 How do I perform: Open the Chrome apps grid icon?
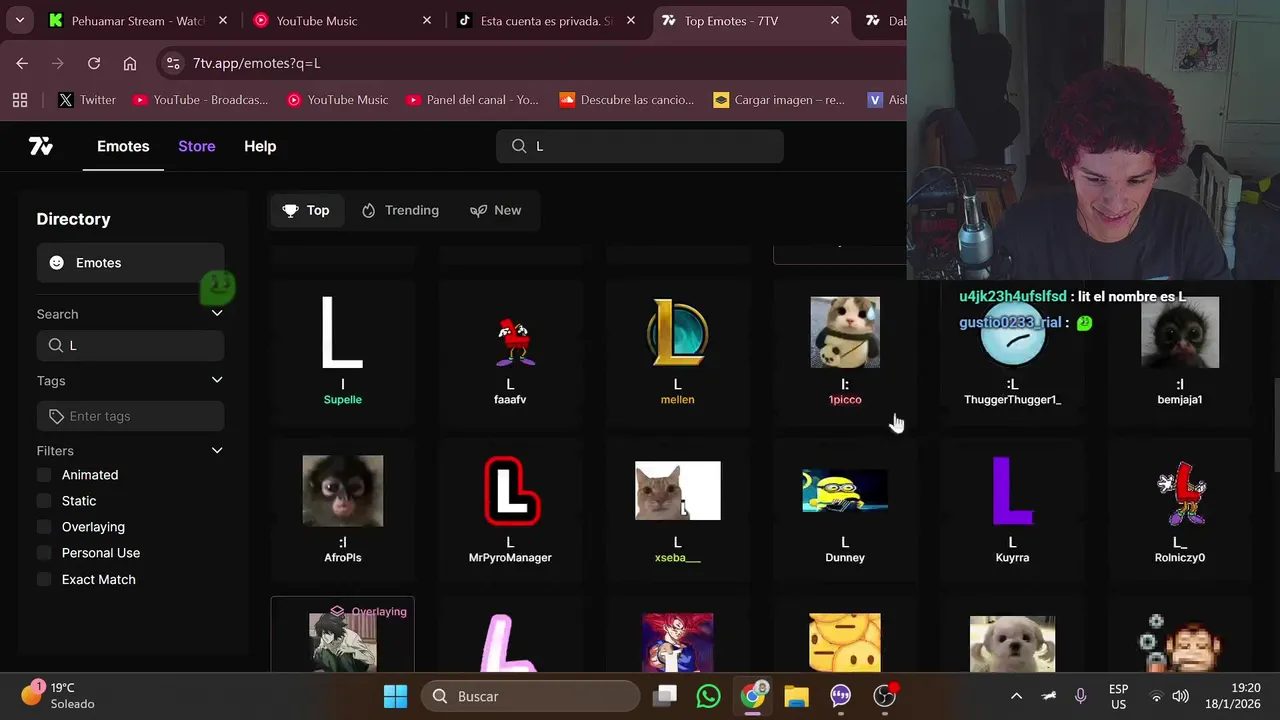(20, 100)
